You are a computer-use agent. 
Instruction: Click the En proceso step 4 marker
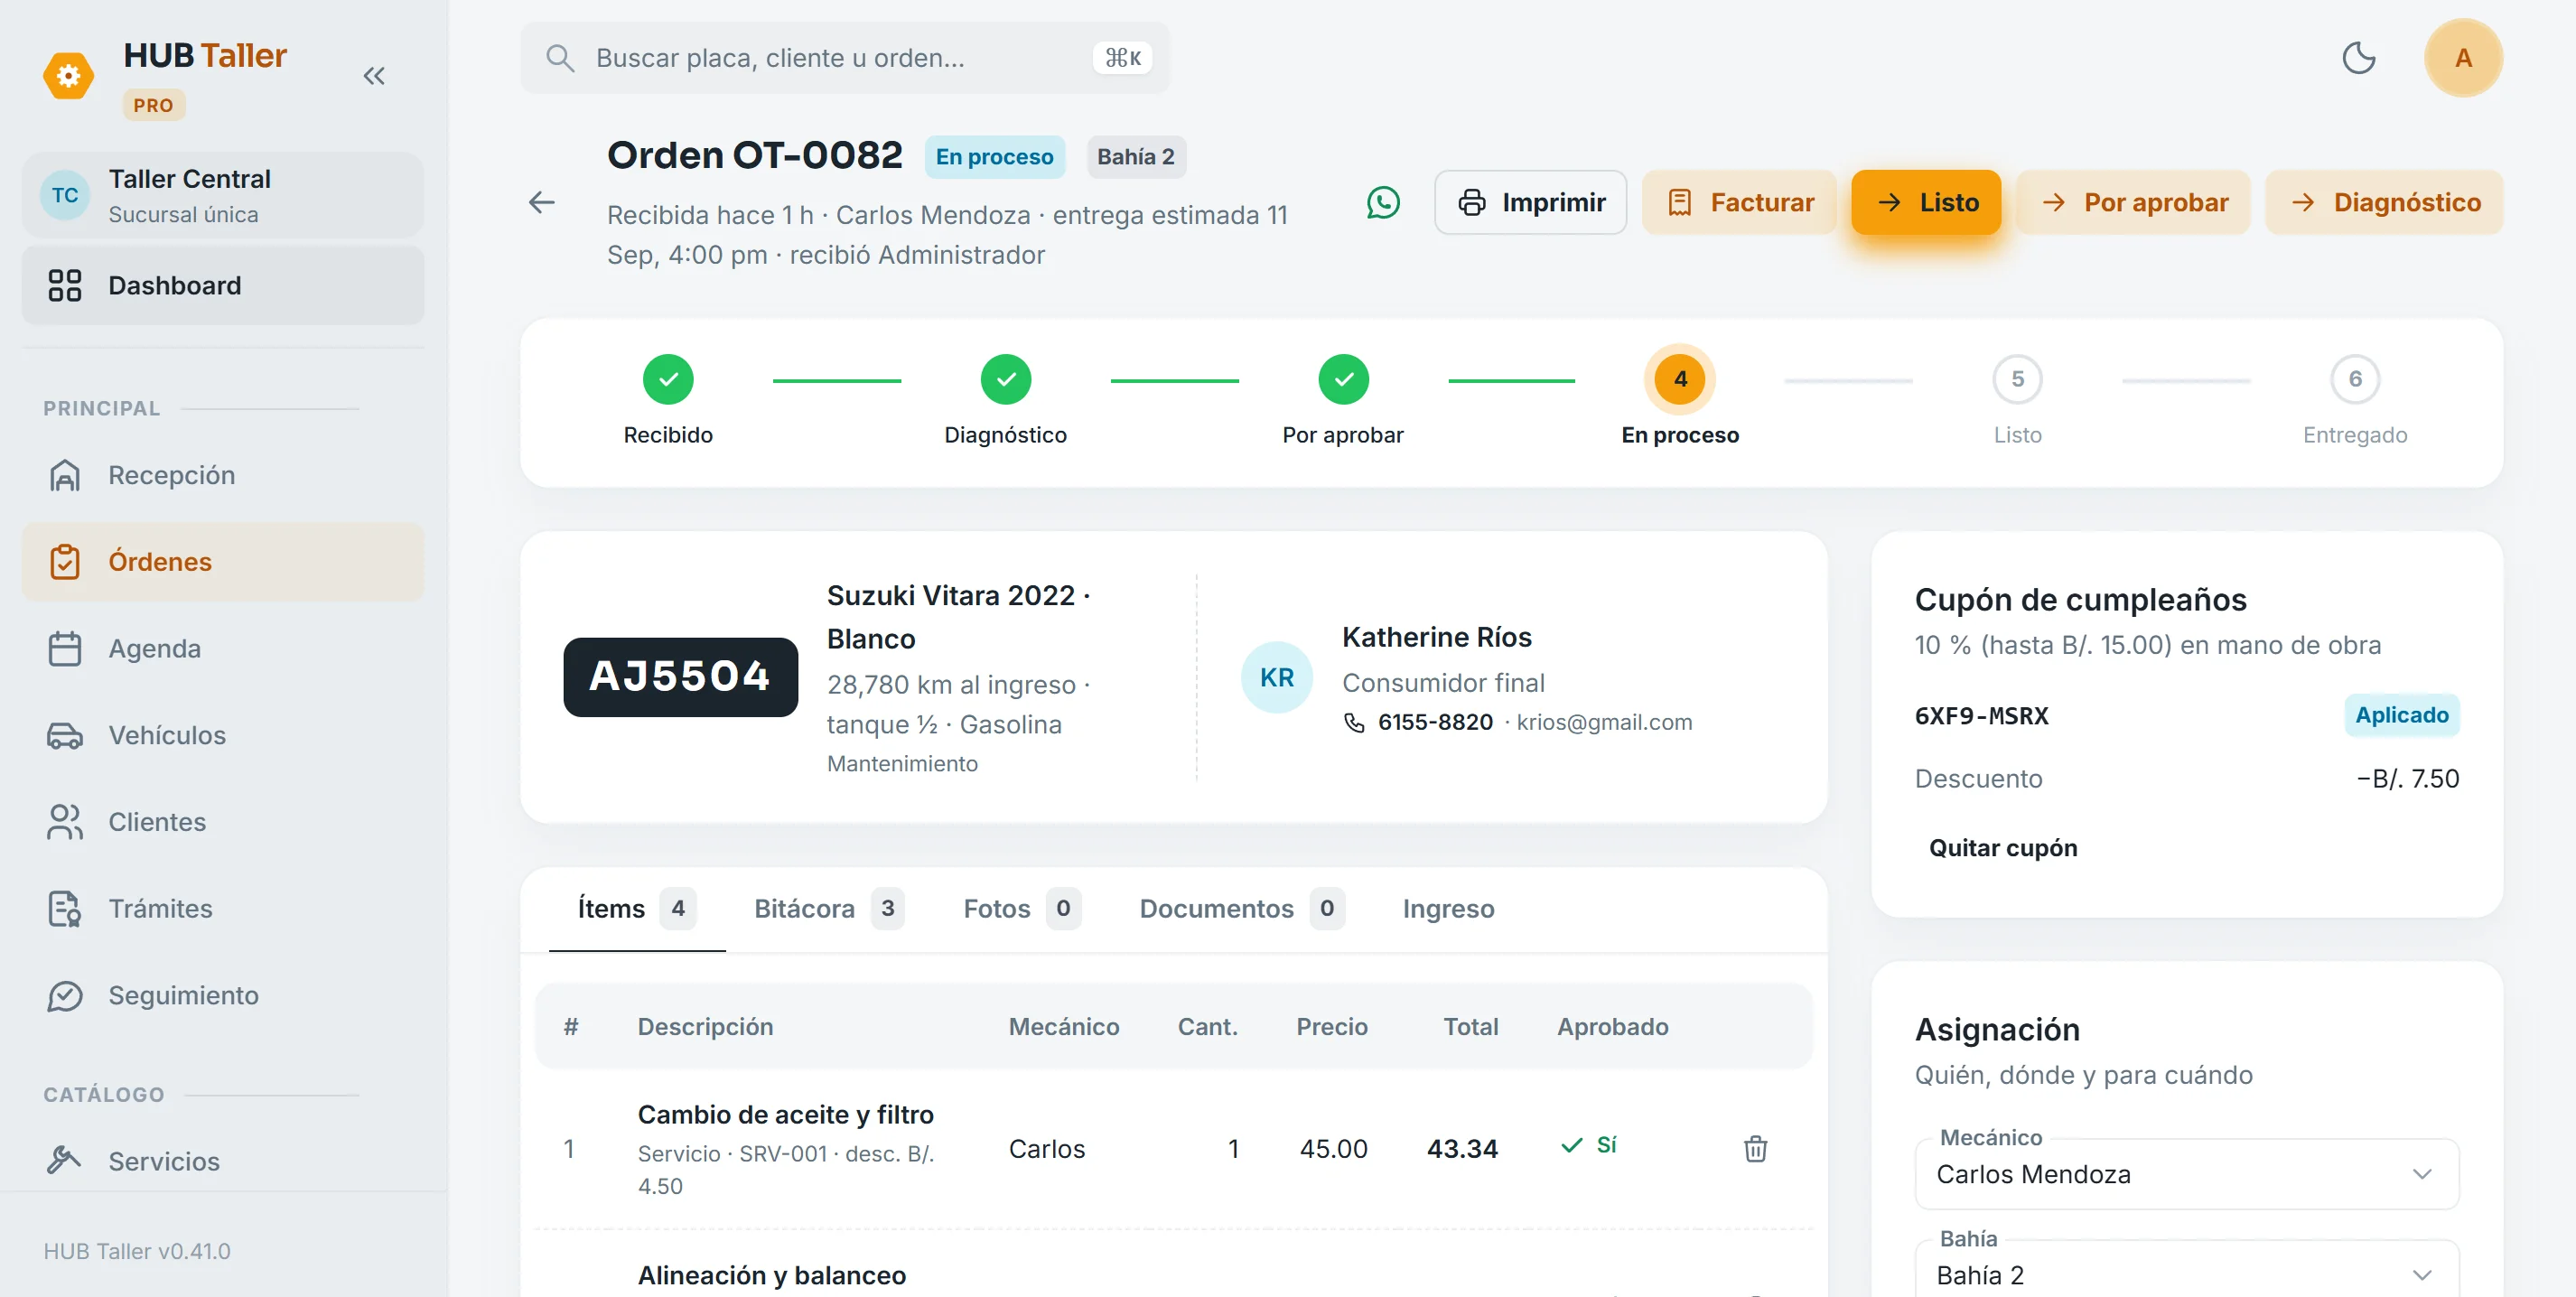(x=1680, y=380)
